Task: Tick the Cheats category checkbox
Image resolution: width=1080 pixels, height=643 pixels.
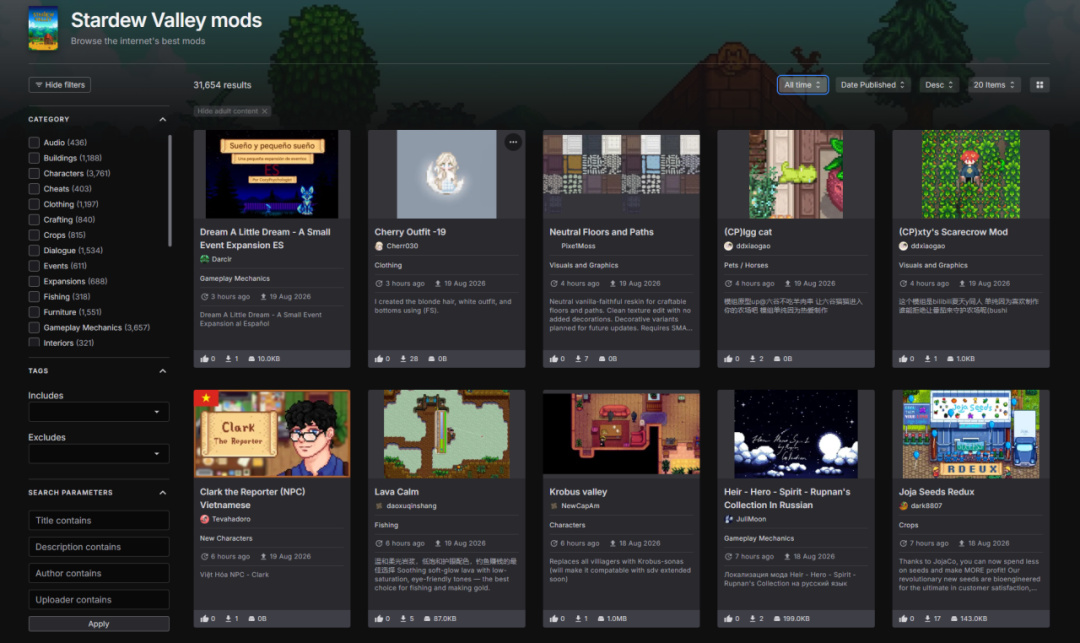Action: click(34, 189)
